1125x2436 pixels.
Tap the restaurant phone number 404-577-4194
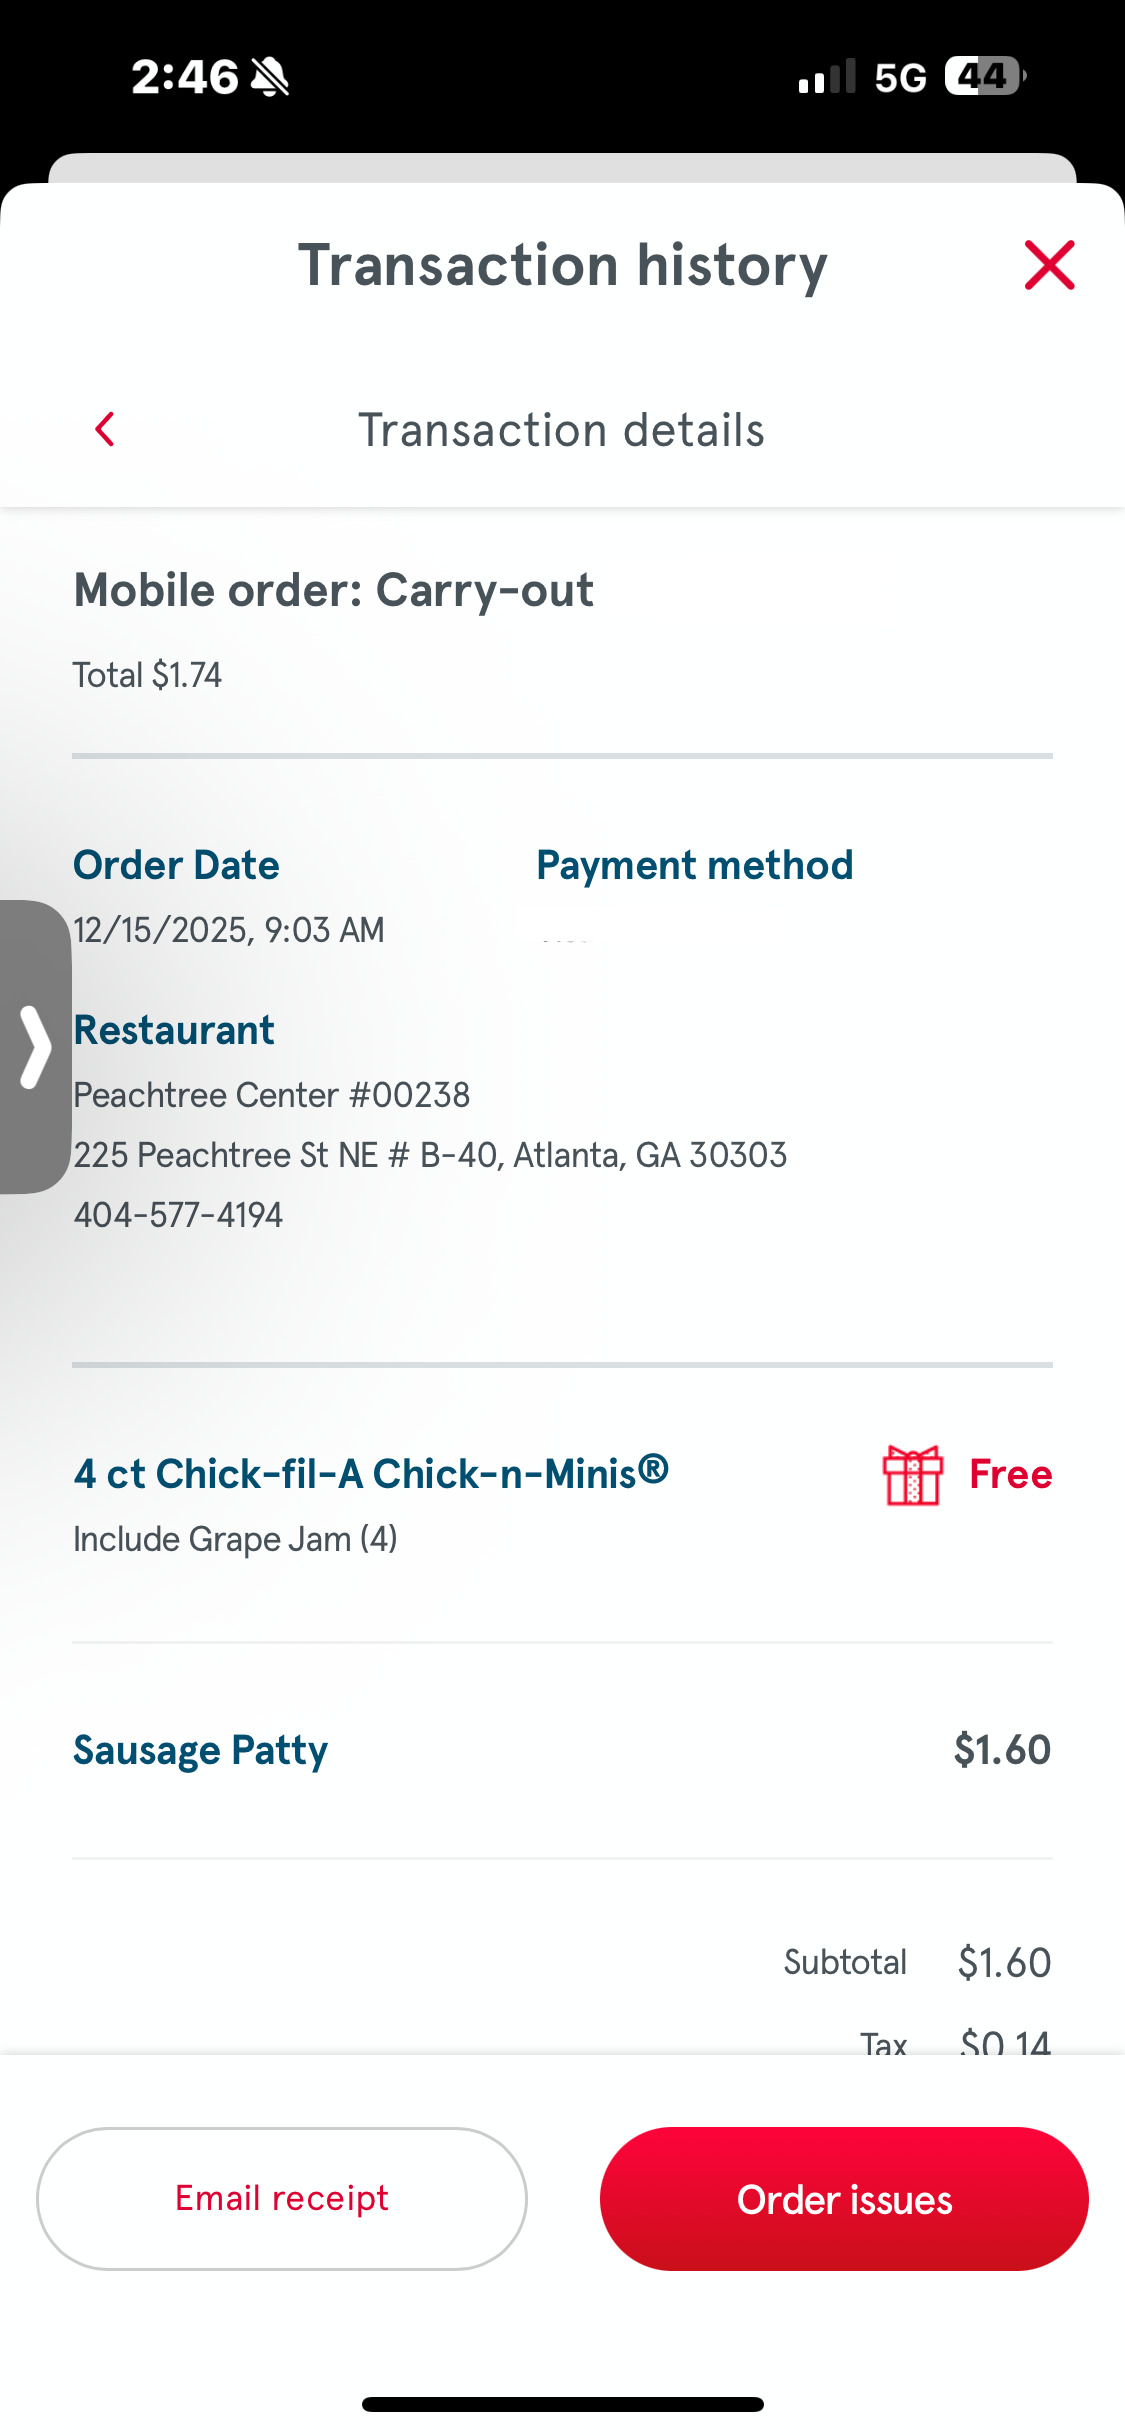tap(178, 1215)
